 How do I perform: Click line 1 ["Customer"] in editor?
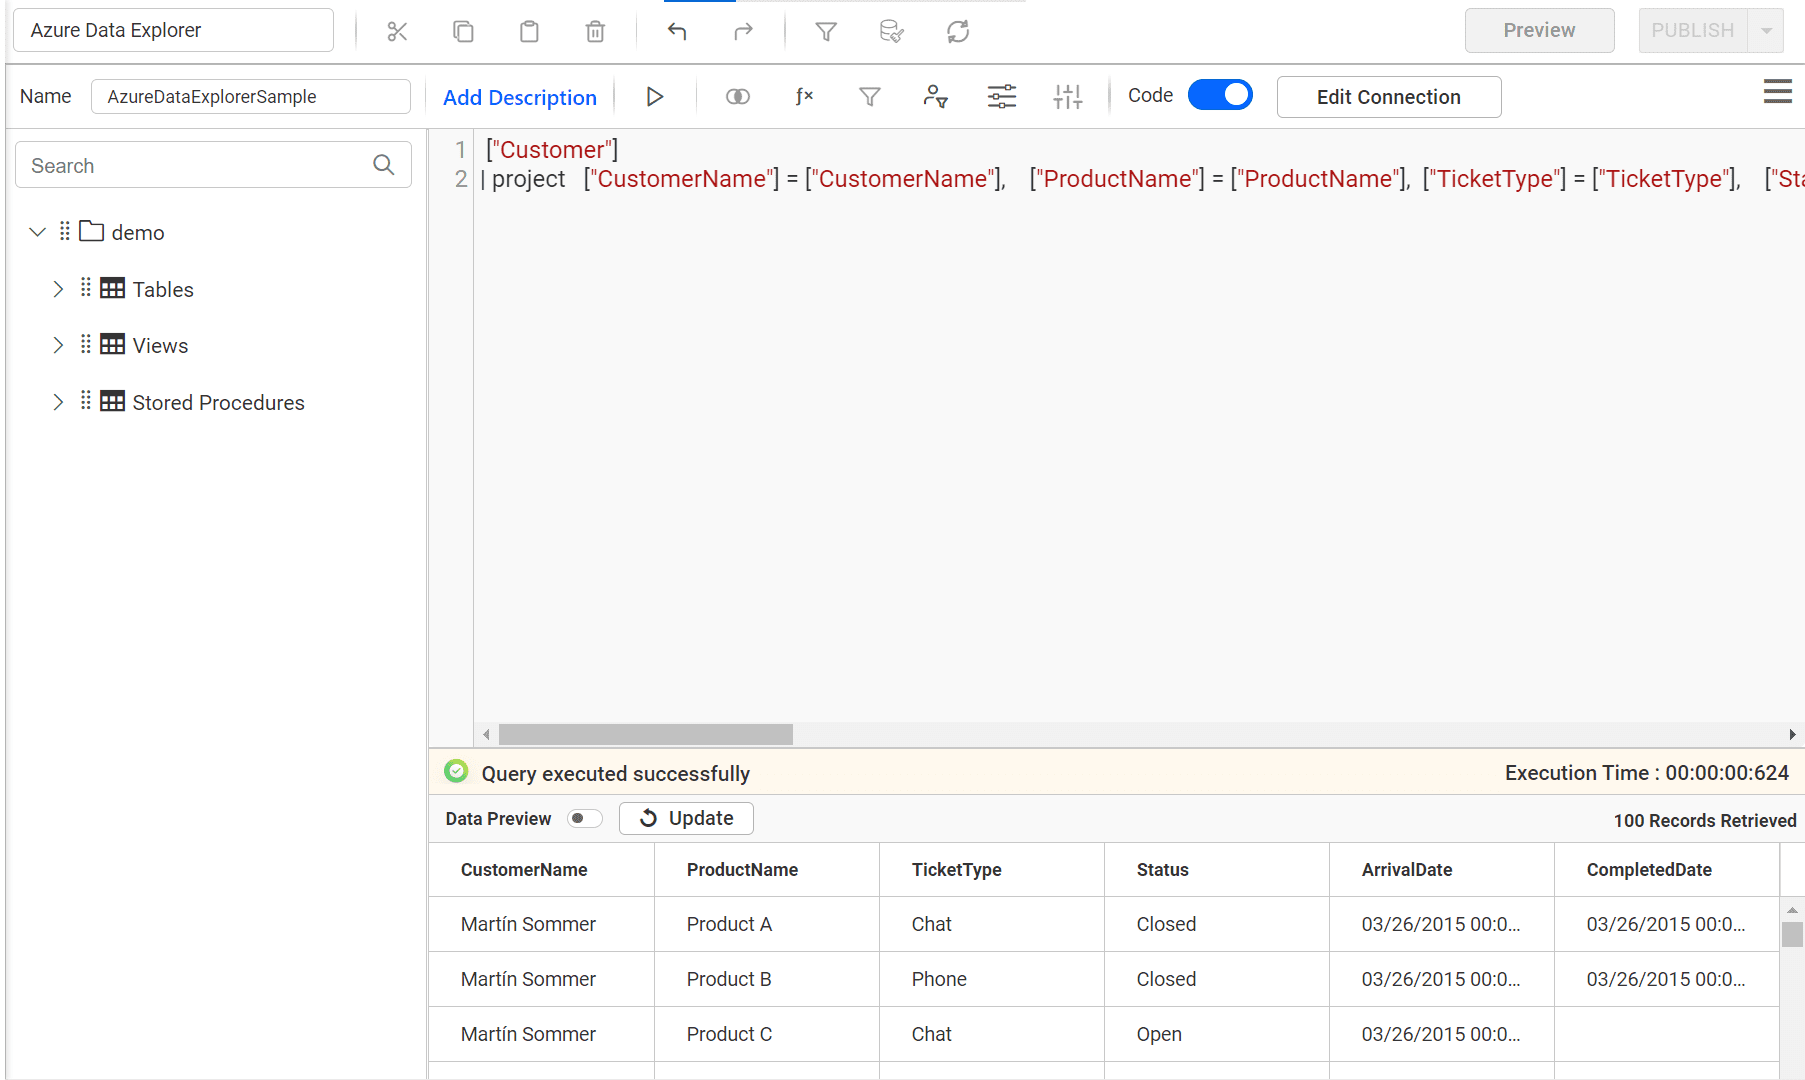pyautogui.click(x=552, y=150)
